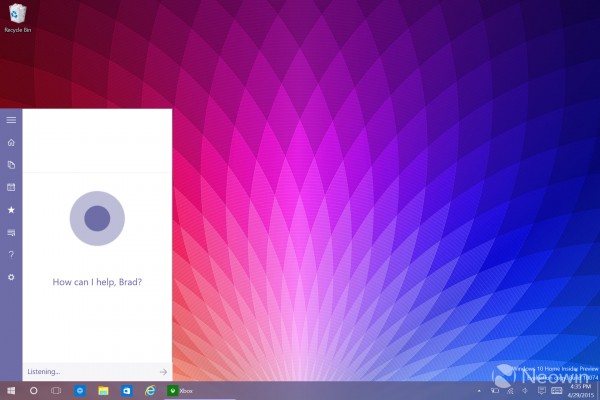Open Cortana Help question mark
600x400 pixels.
pos(11,254)
